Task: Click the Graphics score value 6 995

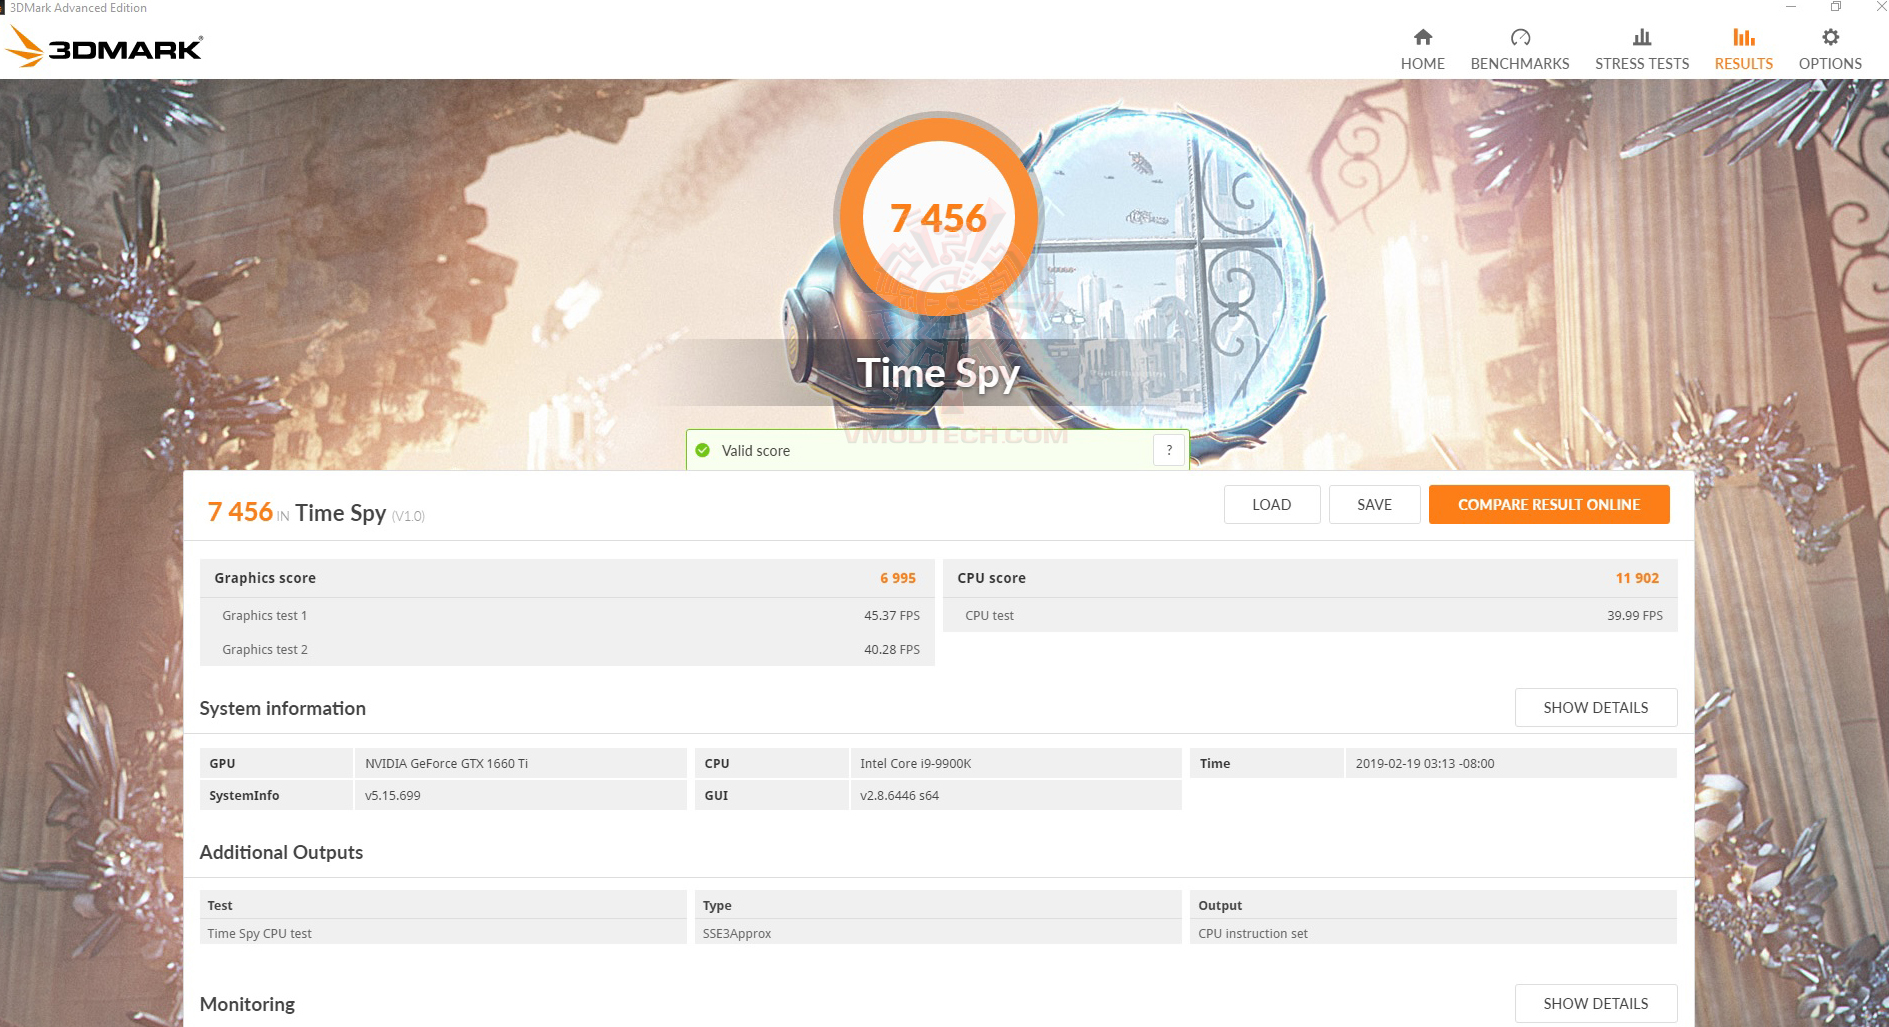Action: pyautogui.click(x=898, y=578)
